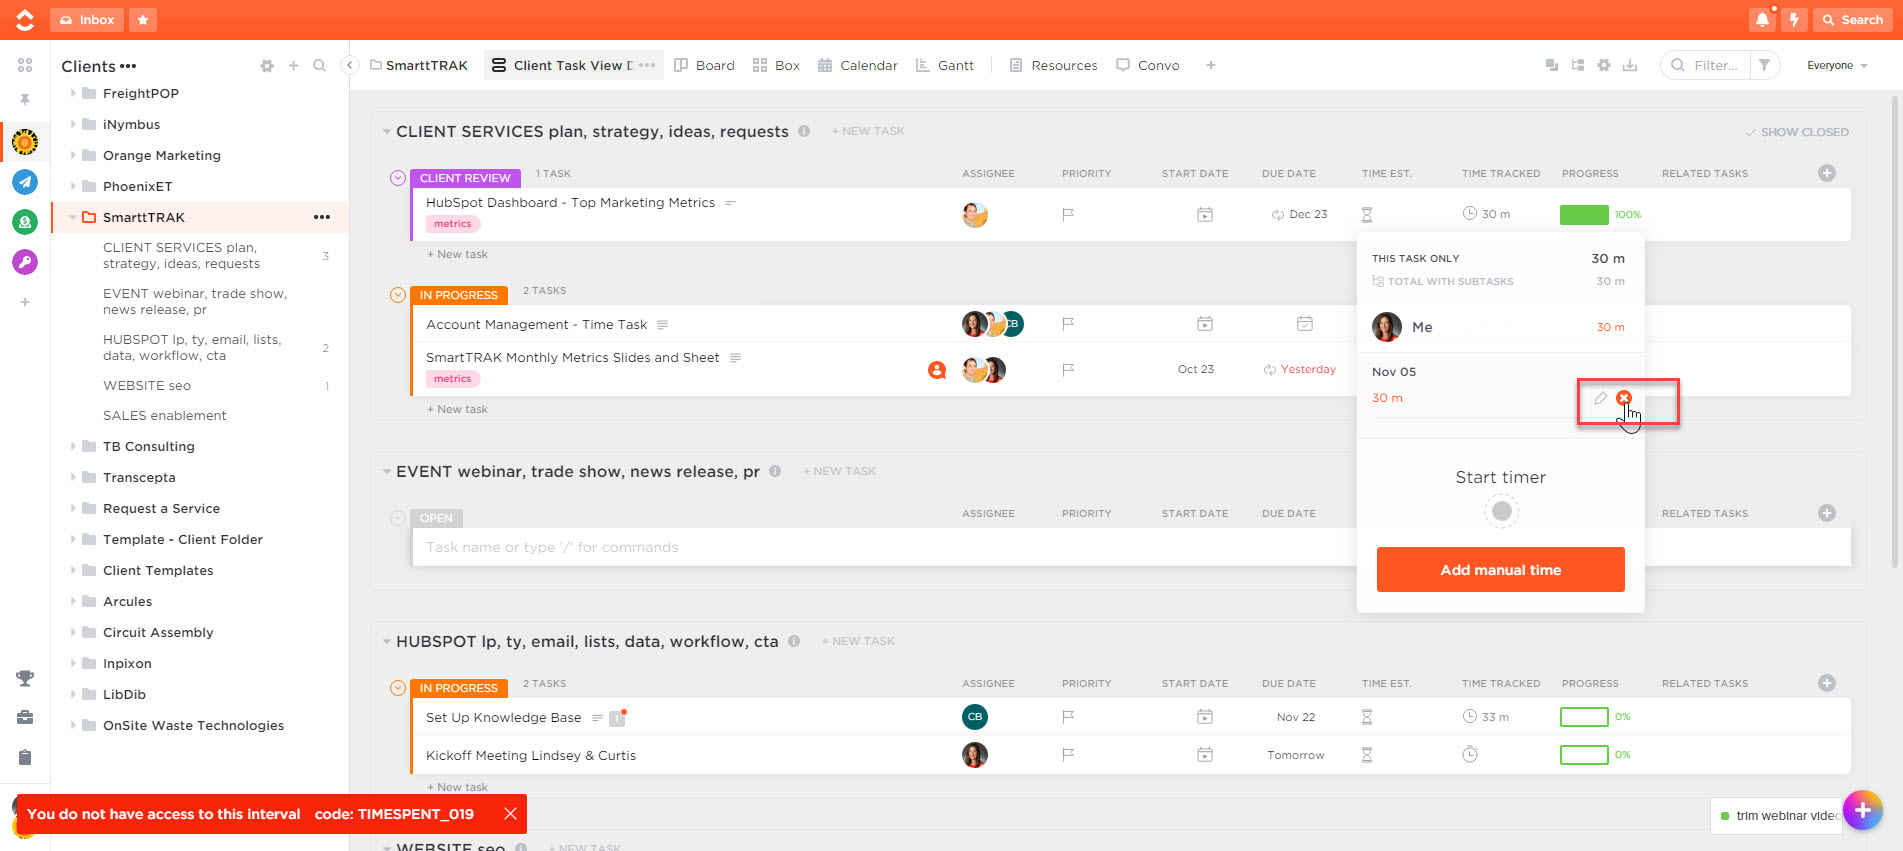Collapse the HUBSPOT lp list section

(x=386, y=642)
